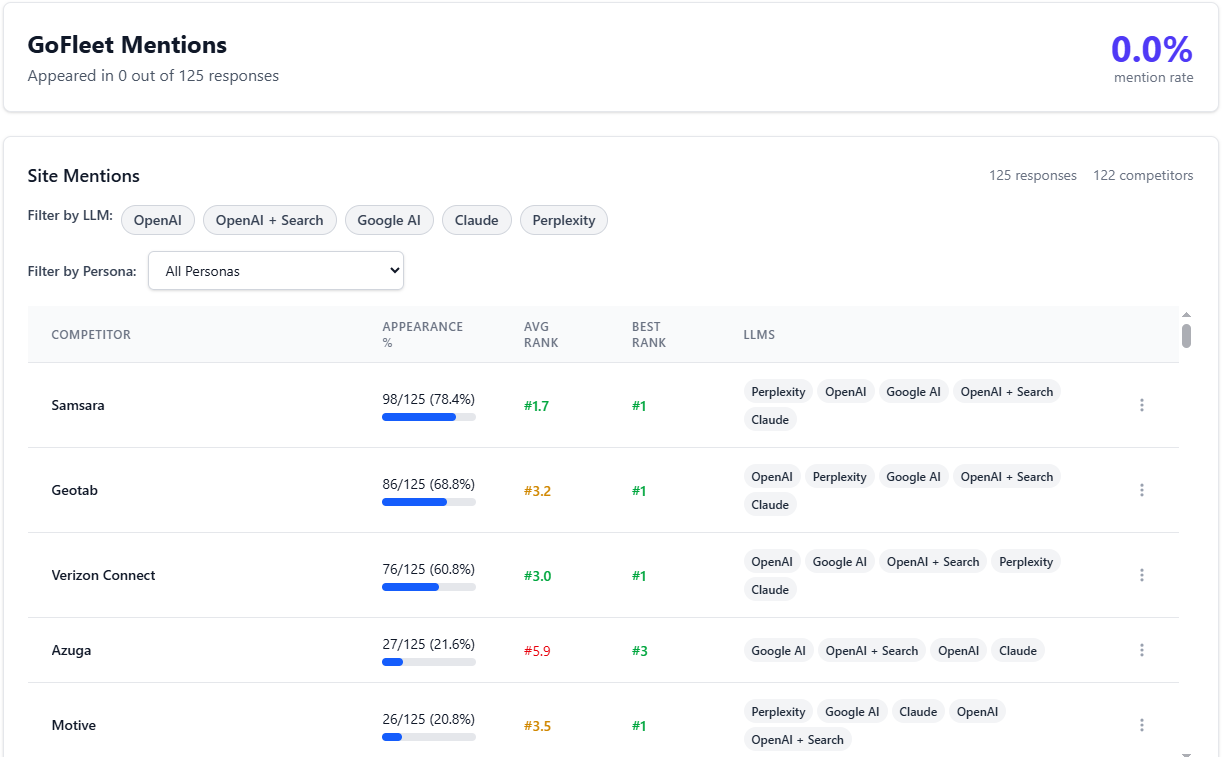The width and height of the screenshot is (1224, 757).
Task: Toggle the Google AI filter chip
Action: pyautogui.click(x=389, y=220)
